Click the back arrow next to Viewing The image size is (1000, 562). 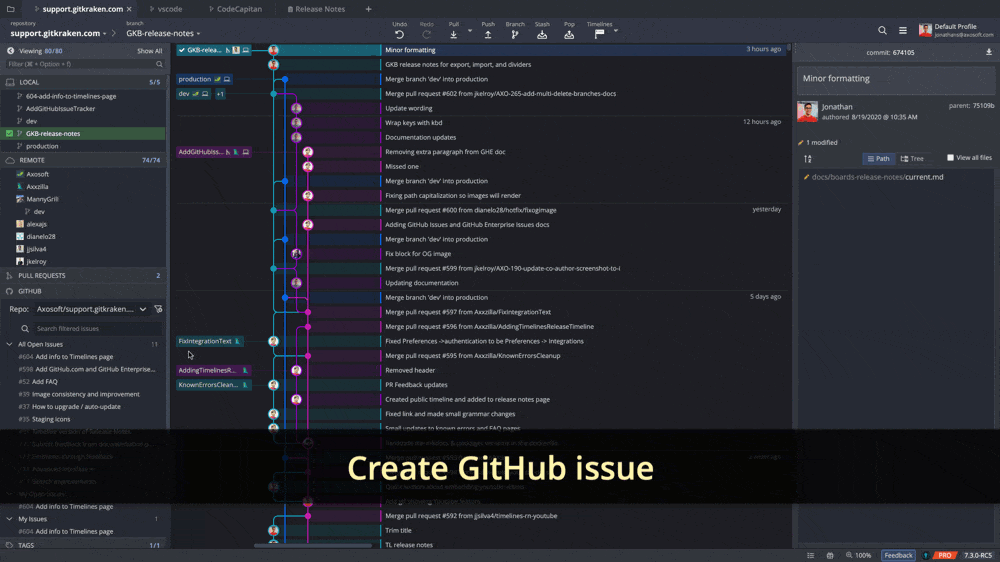click(10, 50)
